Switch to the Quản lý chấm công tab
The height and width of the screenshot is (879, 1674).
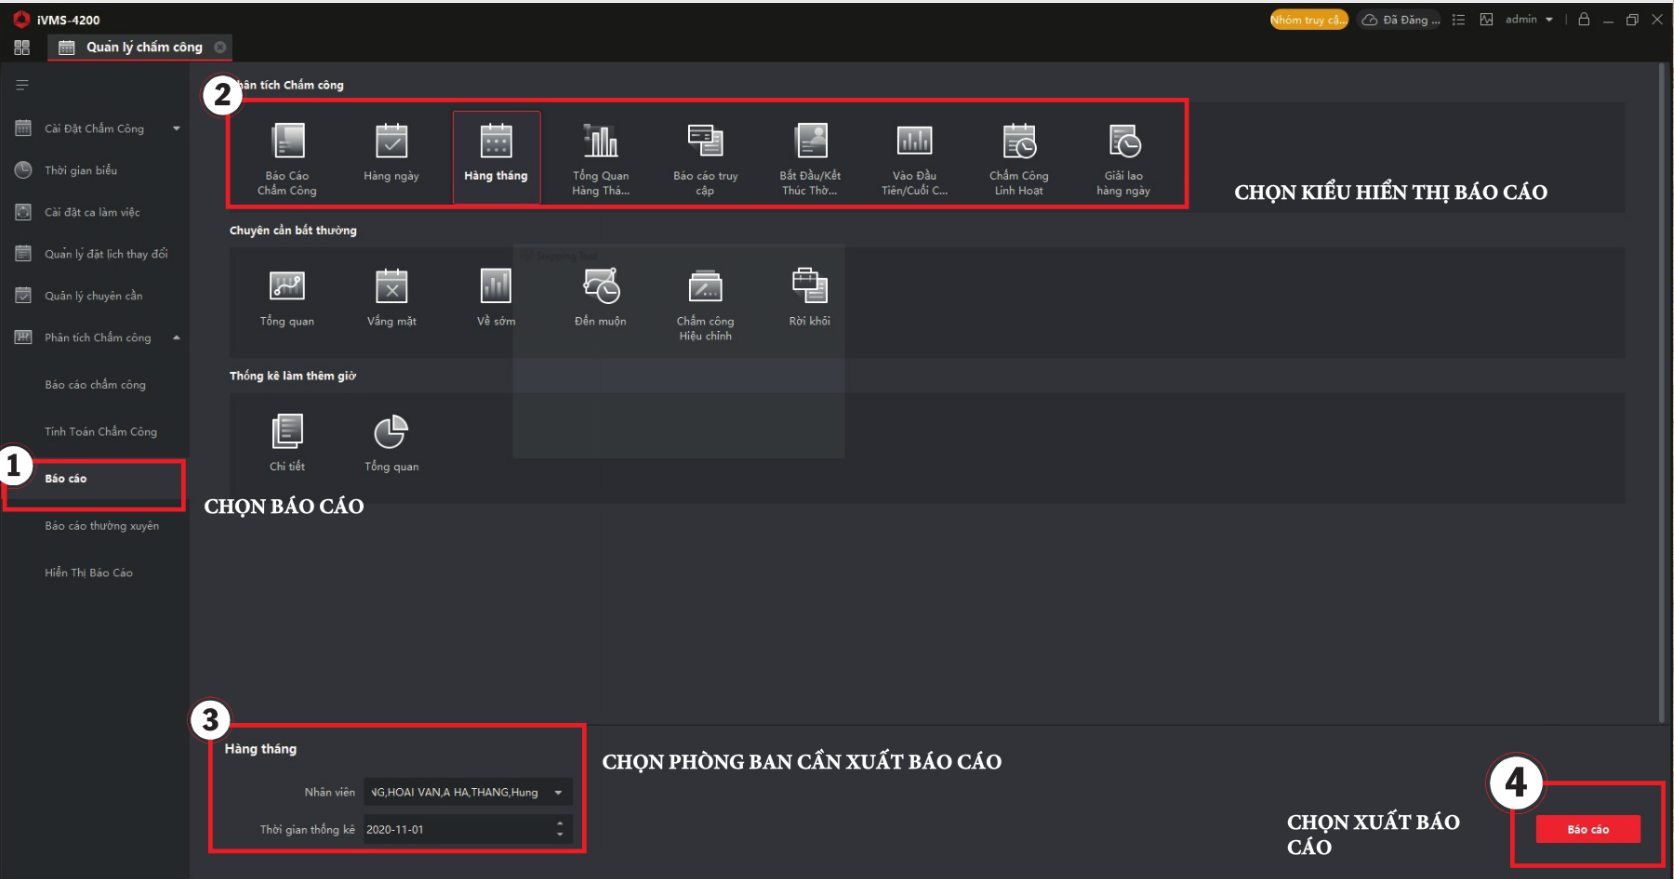coord(143,47)
